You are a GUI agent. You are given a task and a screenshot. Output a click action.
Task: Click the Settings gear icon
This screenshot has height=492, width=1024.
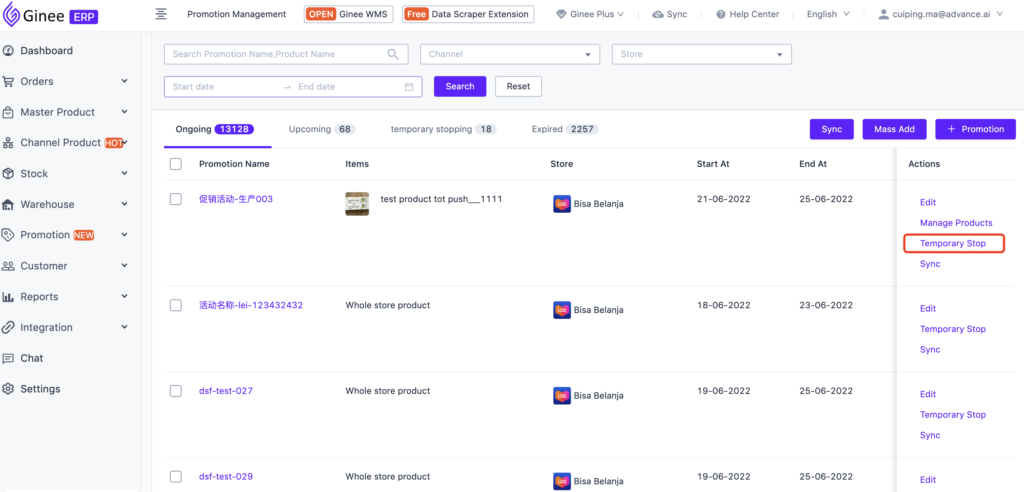click(8, 389)
